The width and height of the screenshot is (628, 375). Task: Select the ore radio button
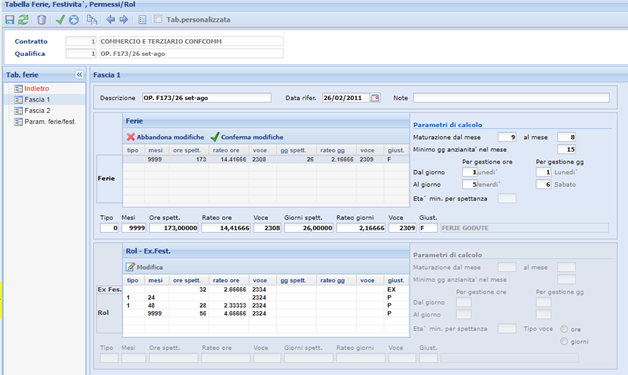click(564, 329)
